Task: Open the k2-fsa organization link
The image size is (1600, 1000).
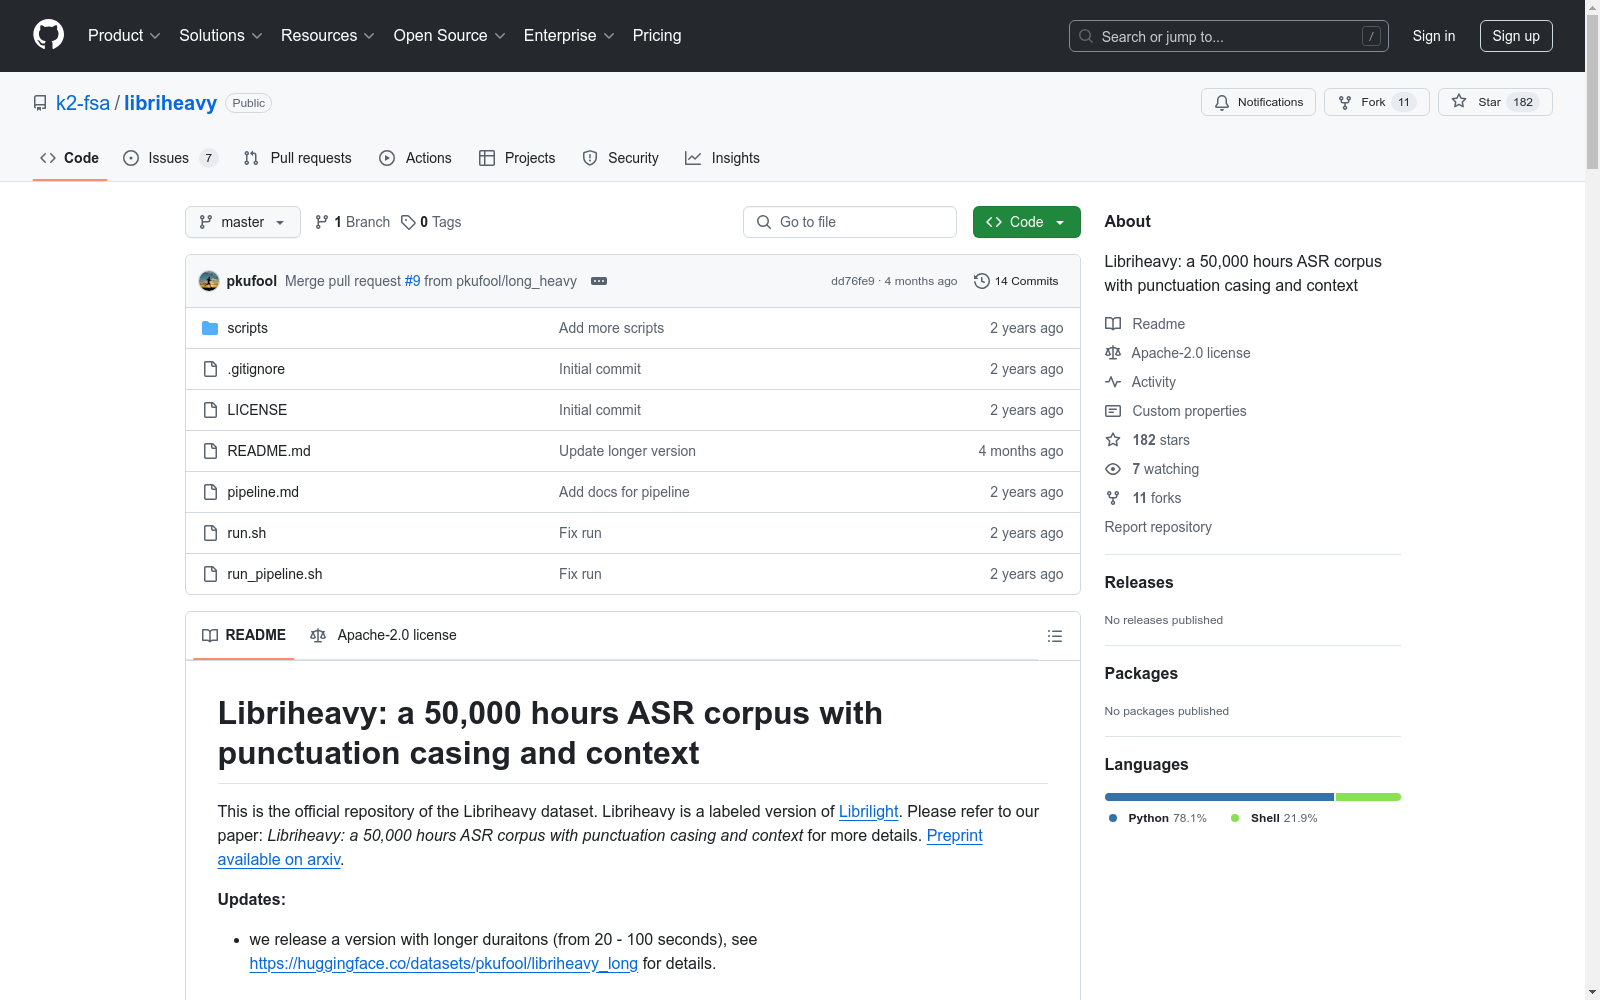Action: coord(83,103)
